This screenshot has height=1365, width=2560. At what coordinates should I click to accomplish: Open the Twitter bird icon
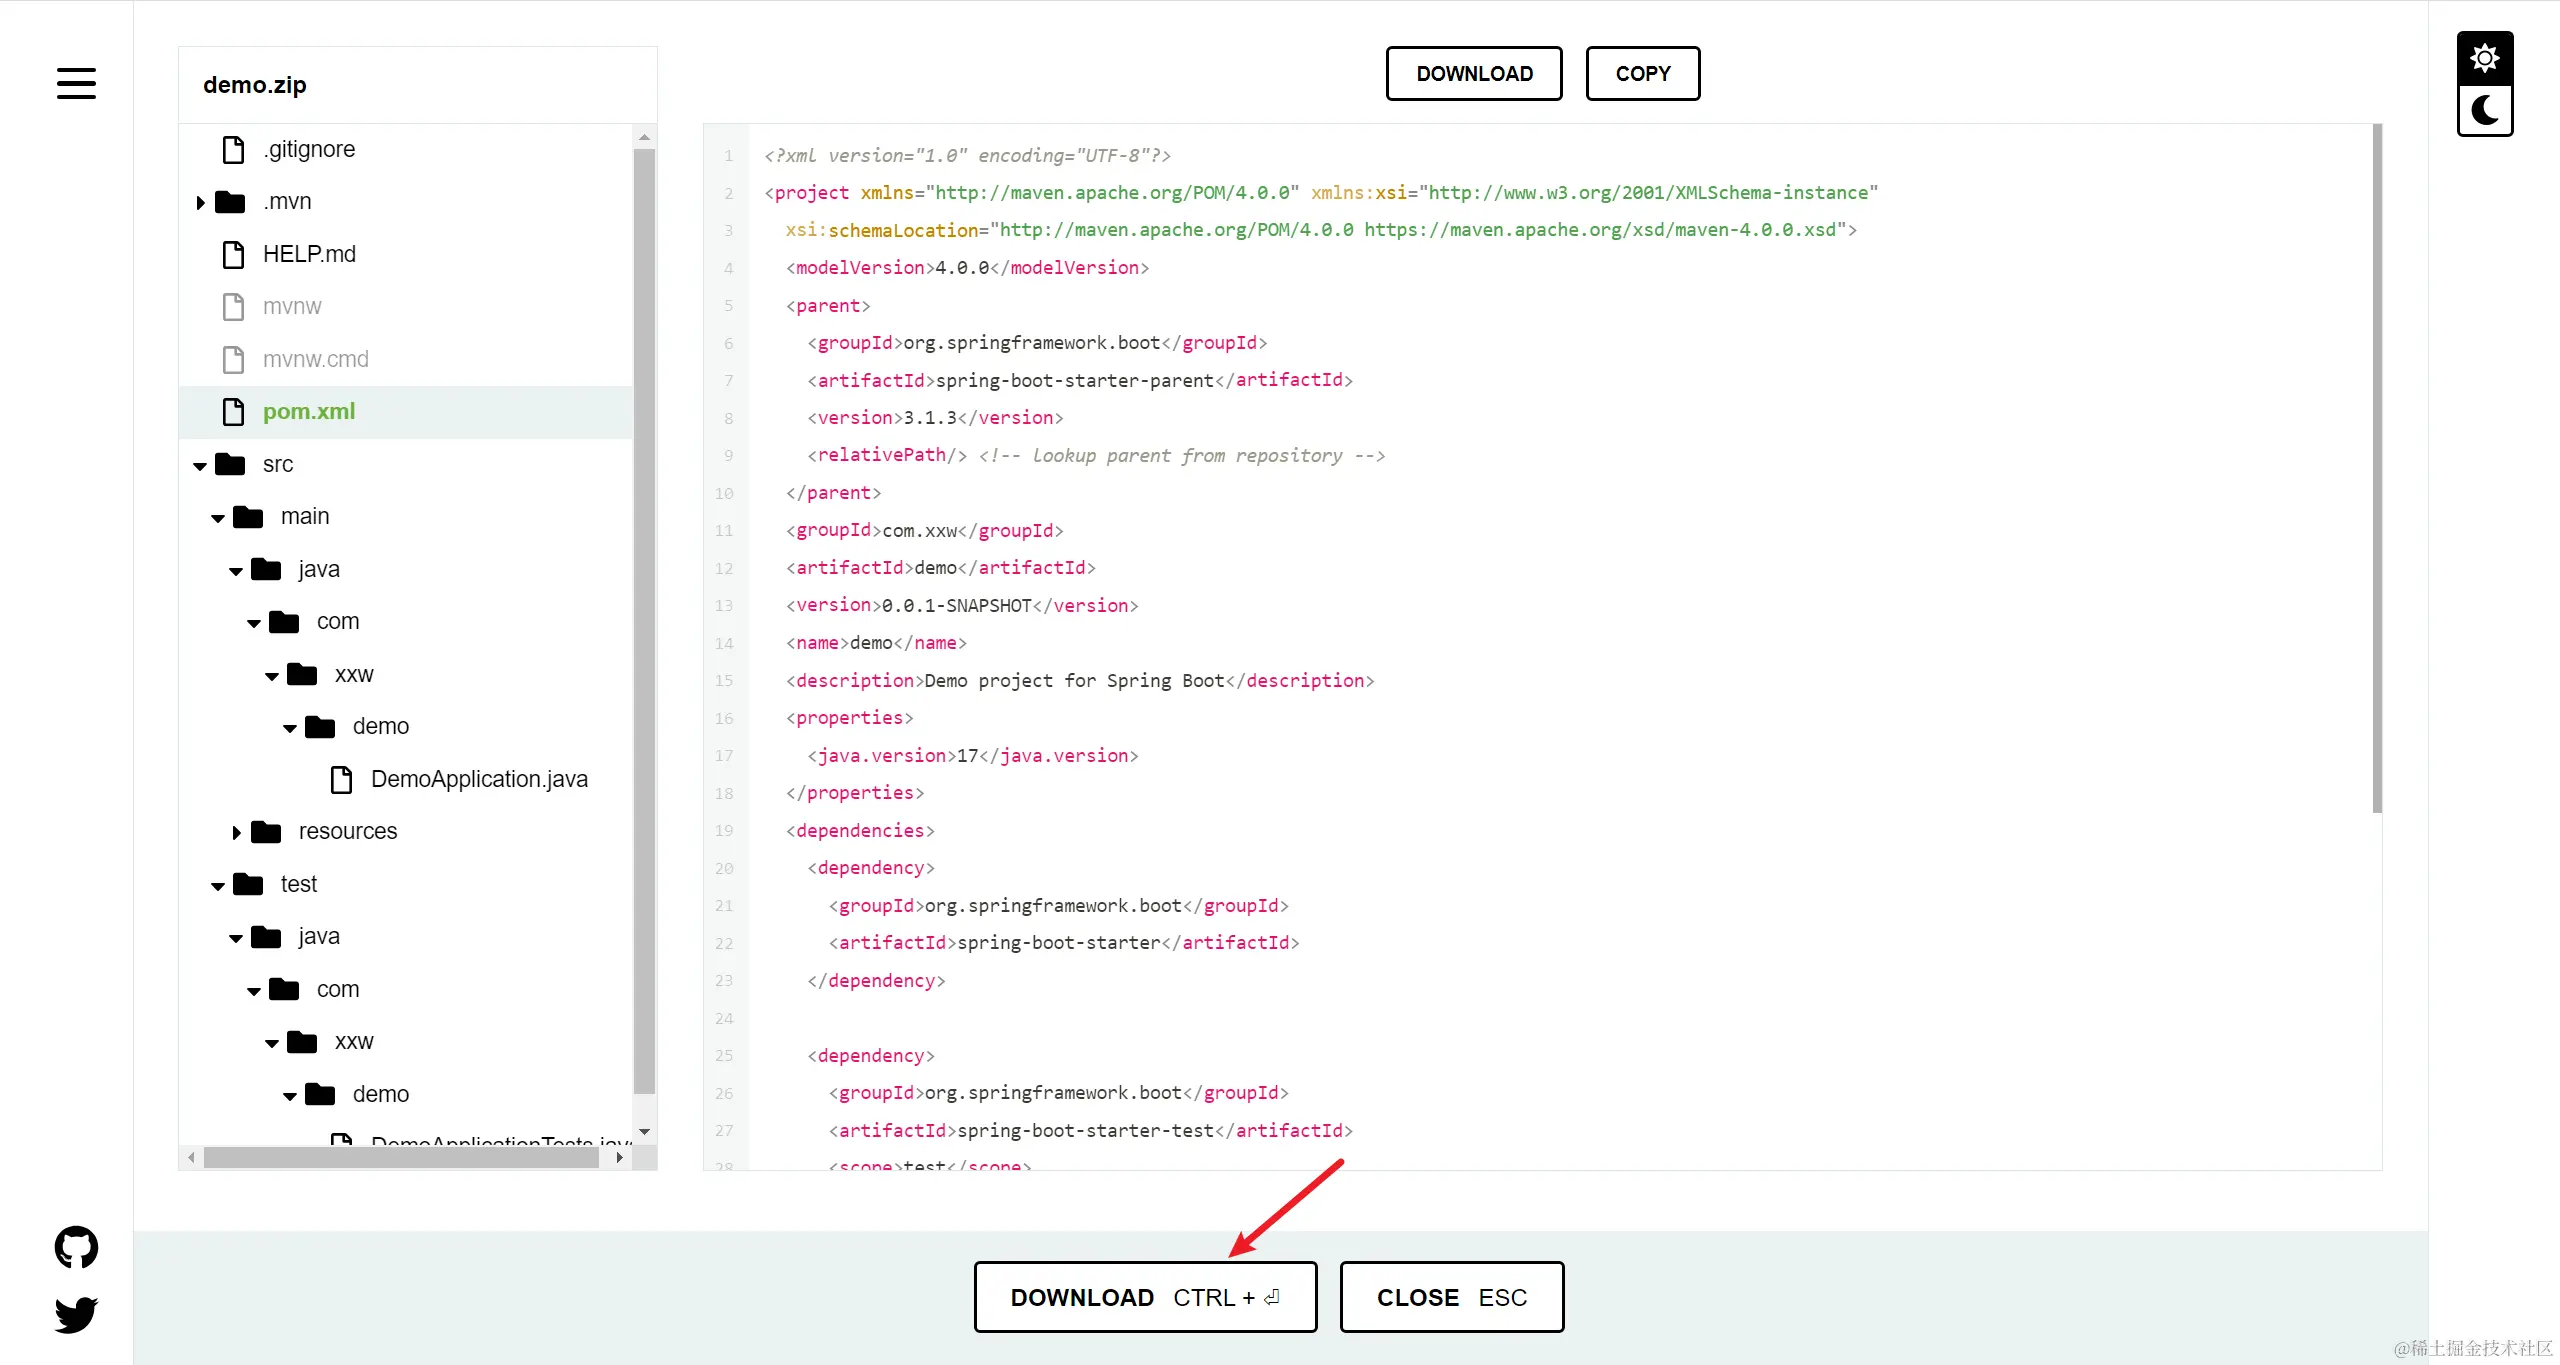click(x=76, y=1314)
